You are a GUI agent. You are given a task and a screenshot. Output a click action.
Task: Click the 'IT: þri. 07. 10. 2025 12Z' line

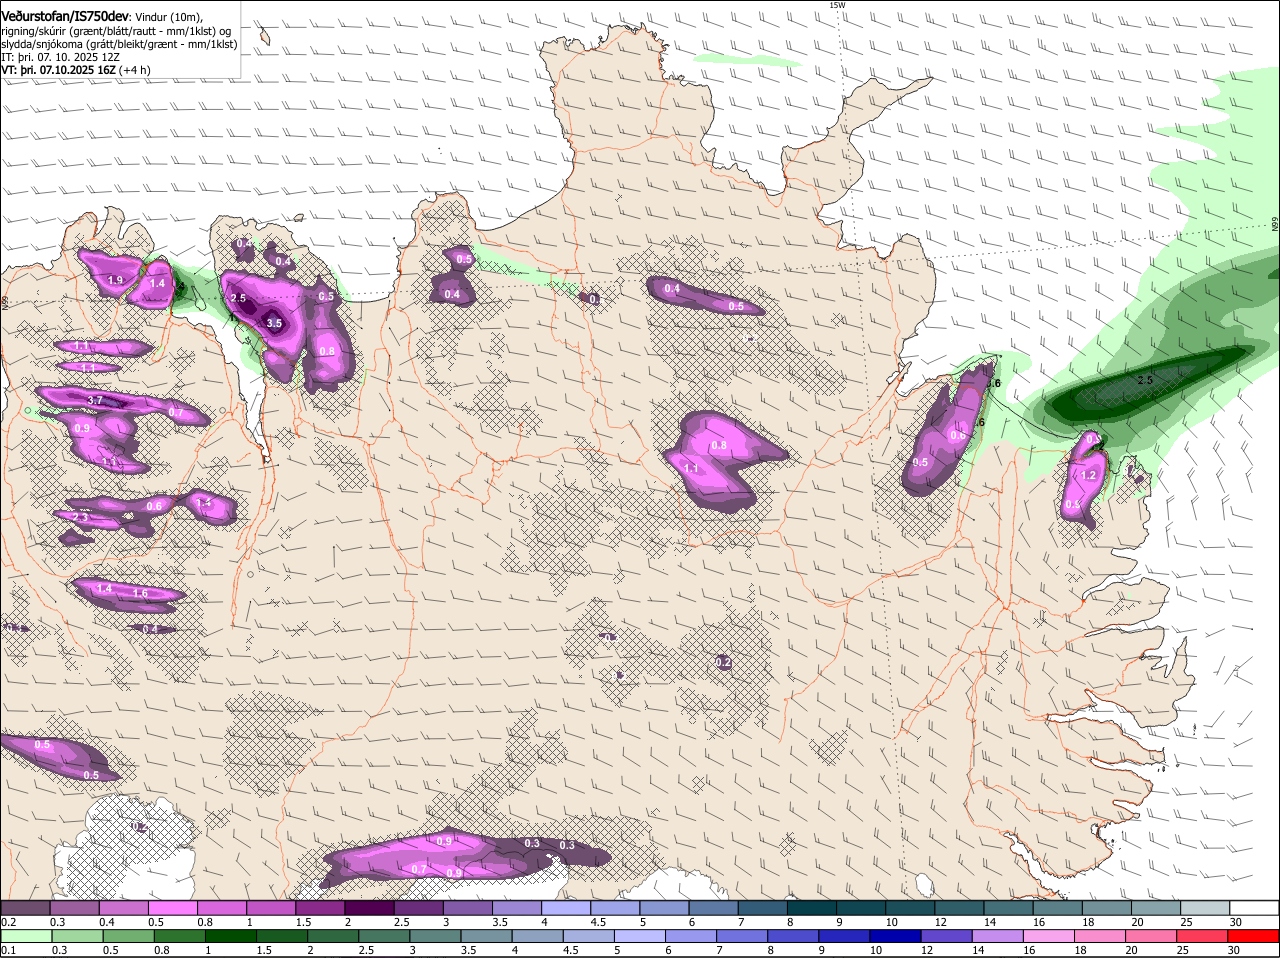click(60, 57)
